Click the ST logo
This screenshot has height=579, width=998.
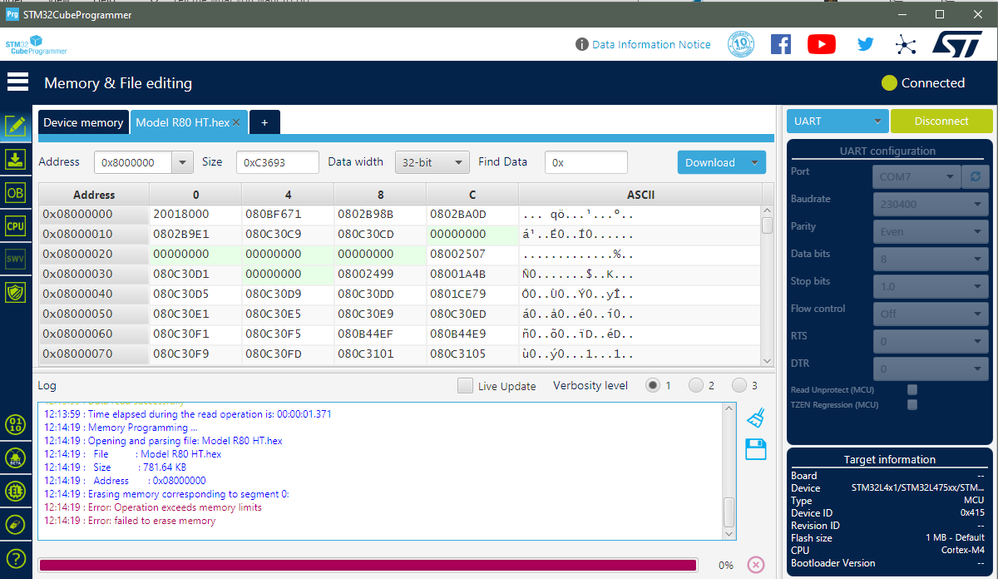click(957, 45)
